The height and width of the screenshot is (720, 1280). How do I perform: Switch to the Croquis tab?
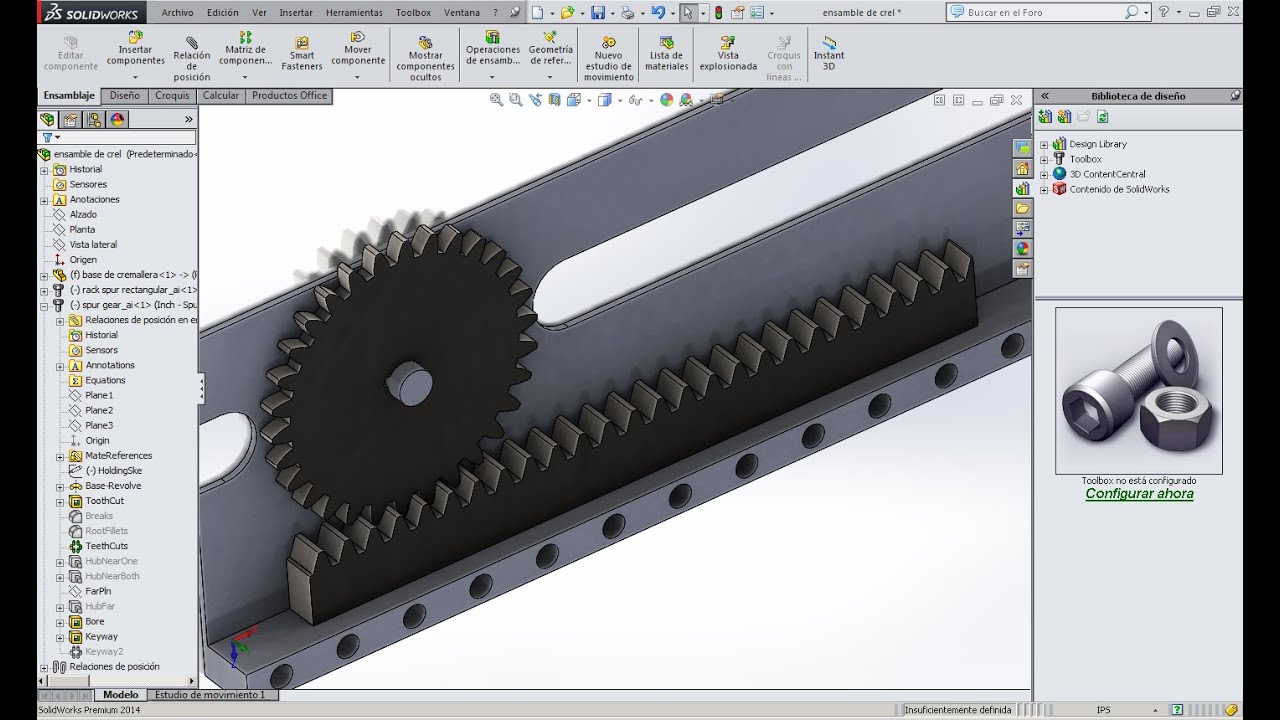tap(172, 96)
